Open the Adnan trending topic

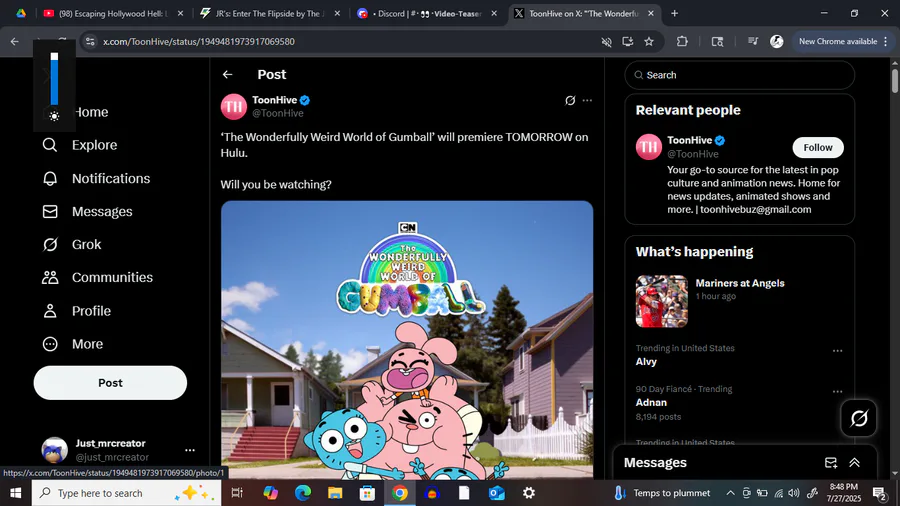pyautogui.click(x=651, y=403)
